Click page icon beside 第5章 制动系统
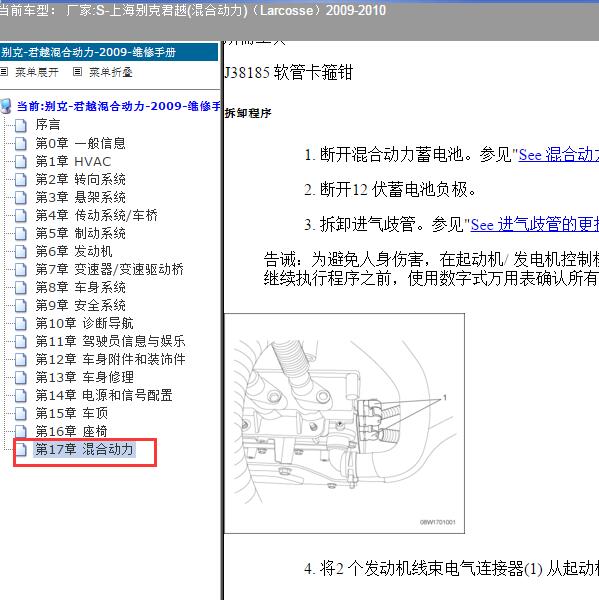The width and height of the screenshot is (599, 600). 21,233
